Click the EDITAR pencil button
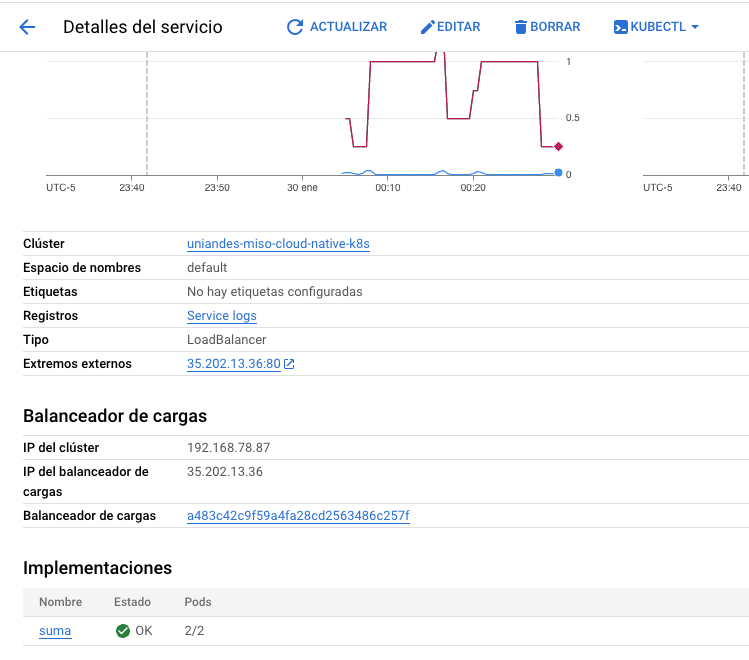The height and width of the screenshot is (660, 749). pyautogui.click(x=450, y=27)
